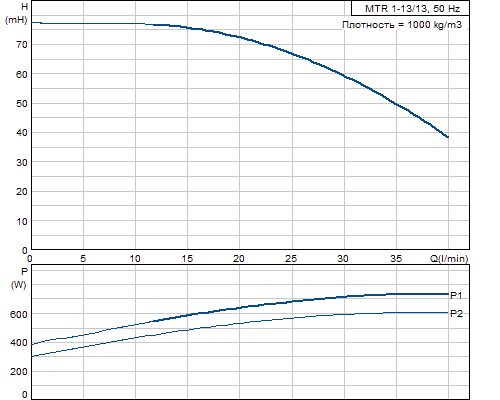Image resolution: width=500 pixels, height=400 pixels.
Task: Click the P2 power curve label
Action: [456, 314]
